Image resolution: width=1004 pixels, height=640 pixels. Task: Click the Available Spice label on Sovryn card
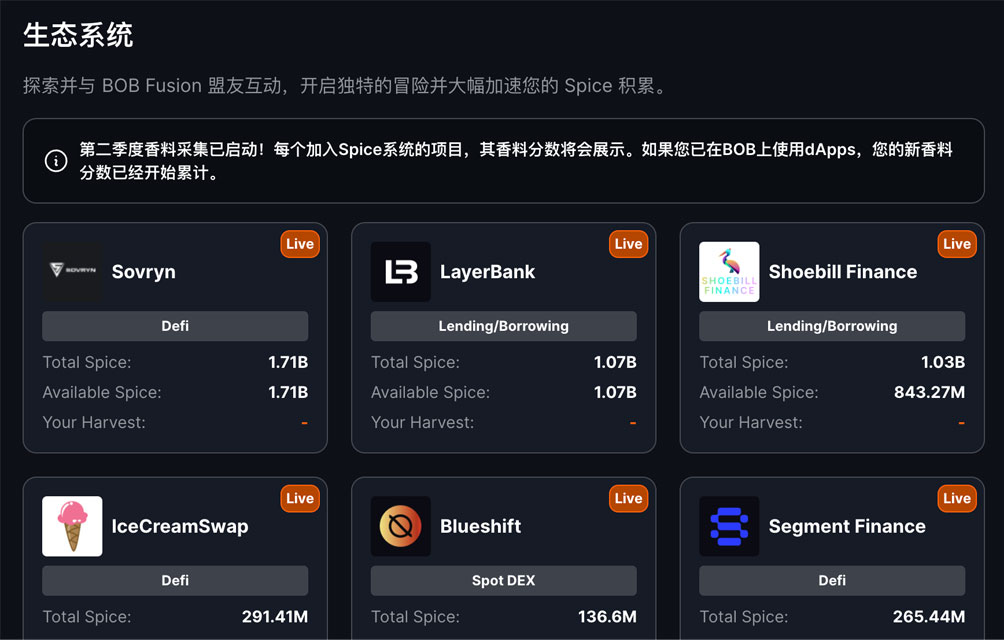coord(102,392)
